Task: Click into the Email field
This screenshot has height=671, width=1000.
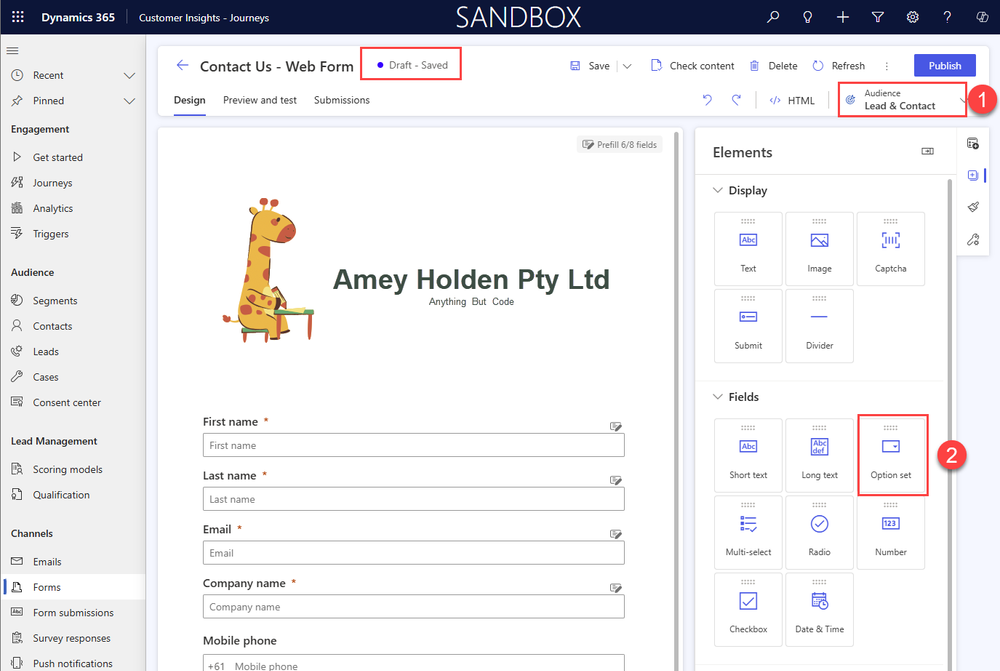Action: (x=413, y=553)
